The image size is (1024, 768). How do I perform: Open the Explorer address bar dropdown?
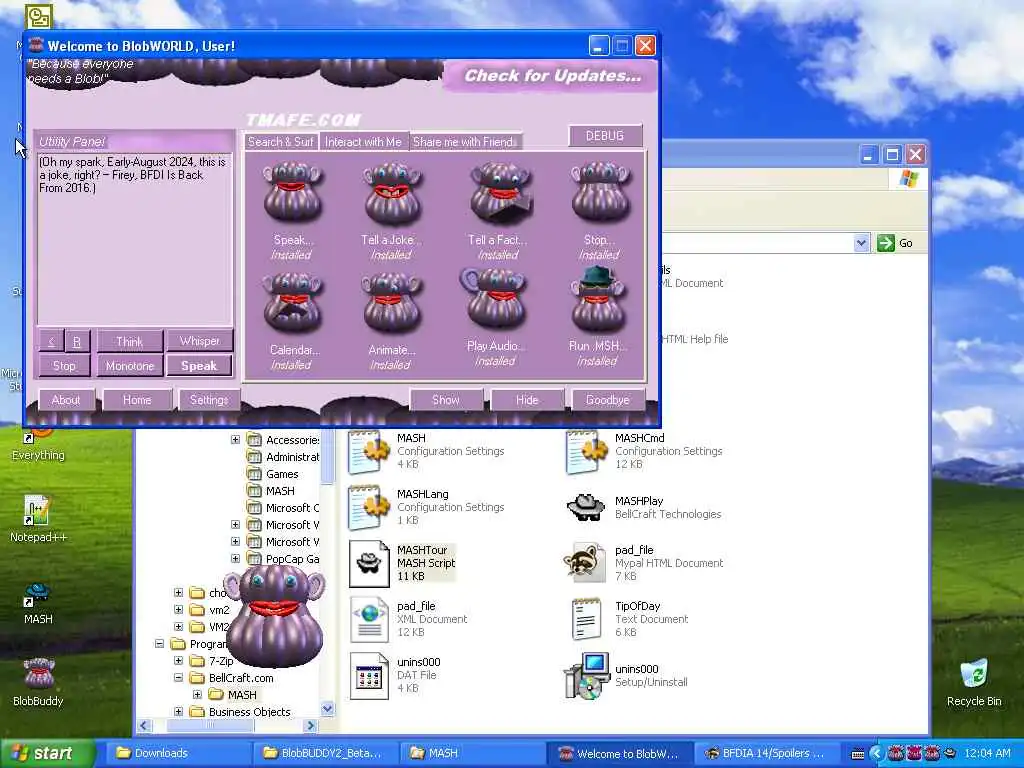coord(861,243)
